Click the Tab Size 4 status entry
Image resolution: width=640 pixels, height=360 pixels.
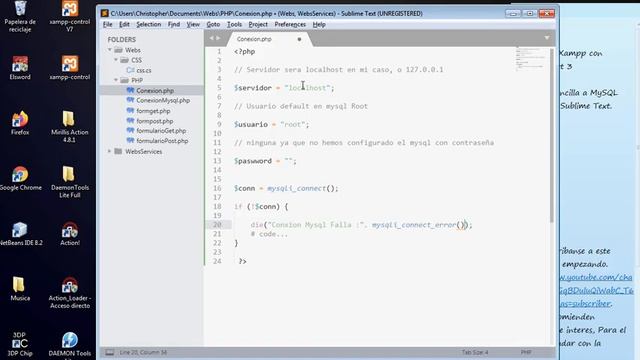[x=475, y=352]
